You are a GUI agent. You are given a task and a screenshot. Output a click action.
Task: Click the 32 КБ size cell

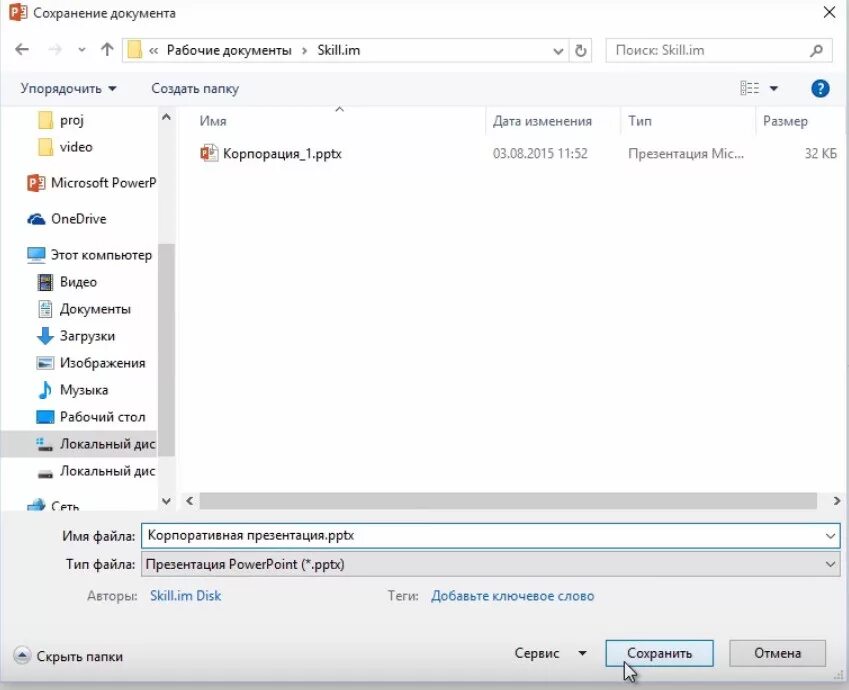(820, 154)
